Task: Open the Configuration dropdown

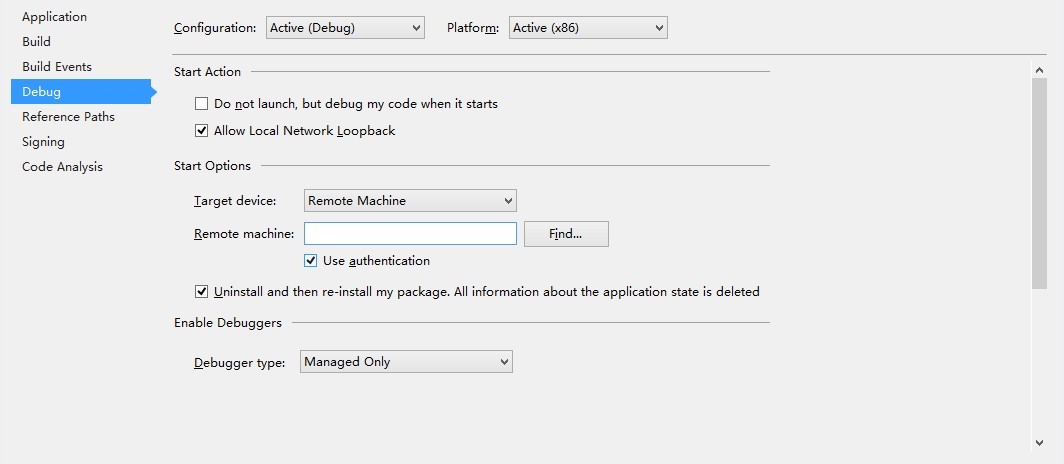Action: [x=345, y=28]
